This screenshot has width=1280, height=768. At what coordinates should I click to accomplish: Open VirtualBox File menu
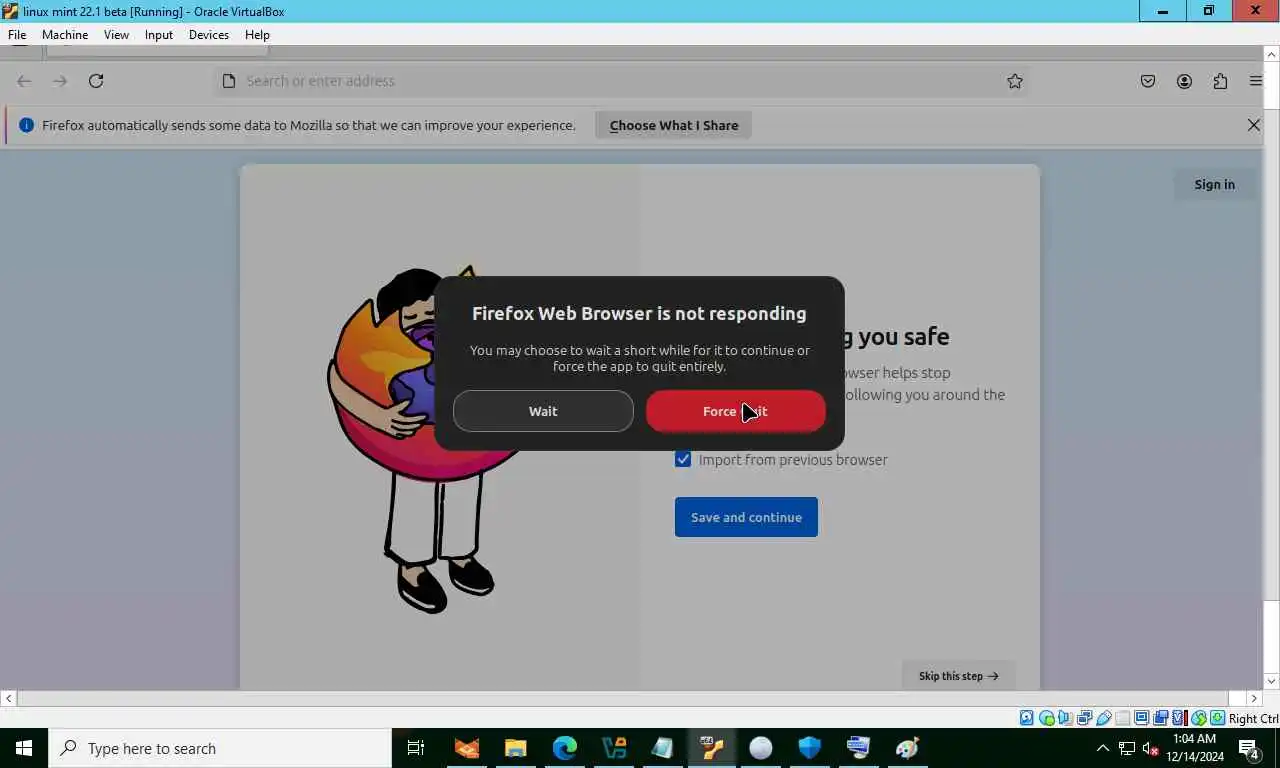pos(17,34)
